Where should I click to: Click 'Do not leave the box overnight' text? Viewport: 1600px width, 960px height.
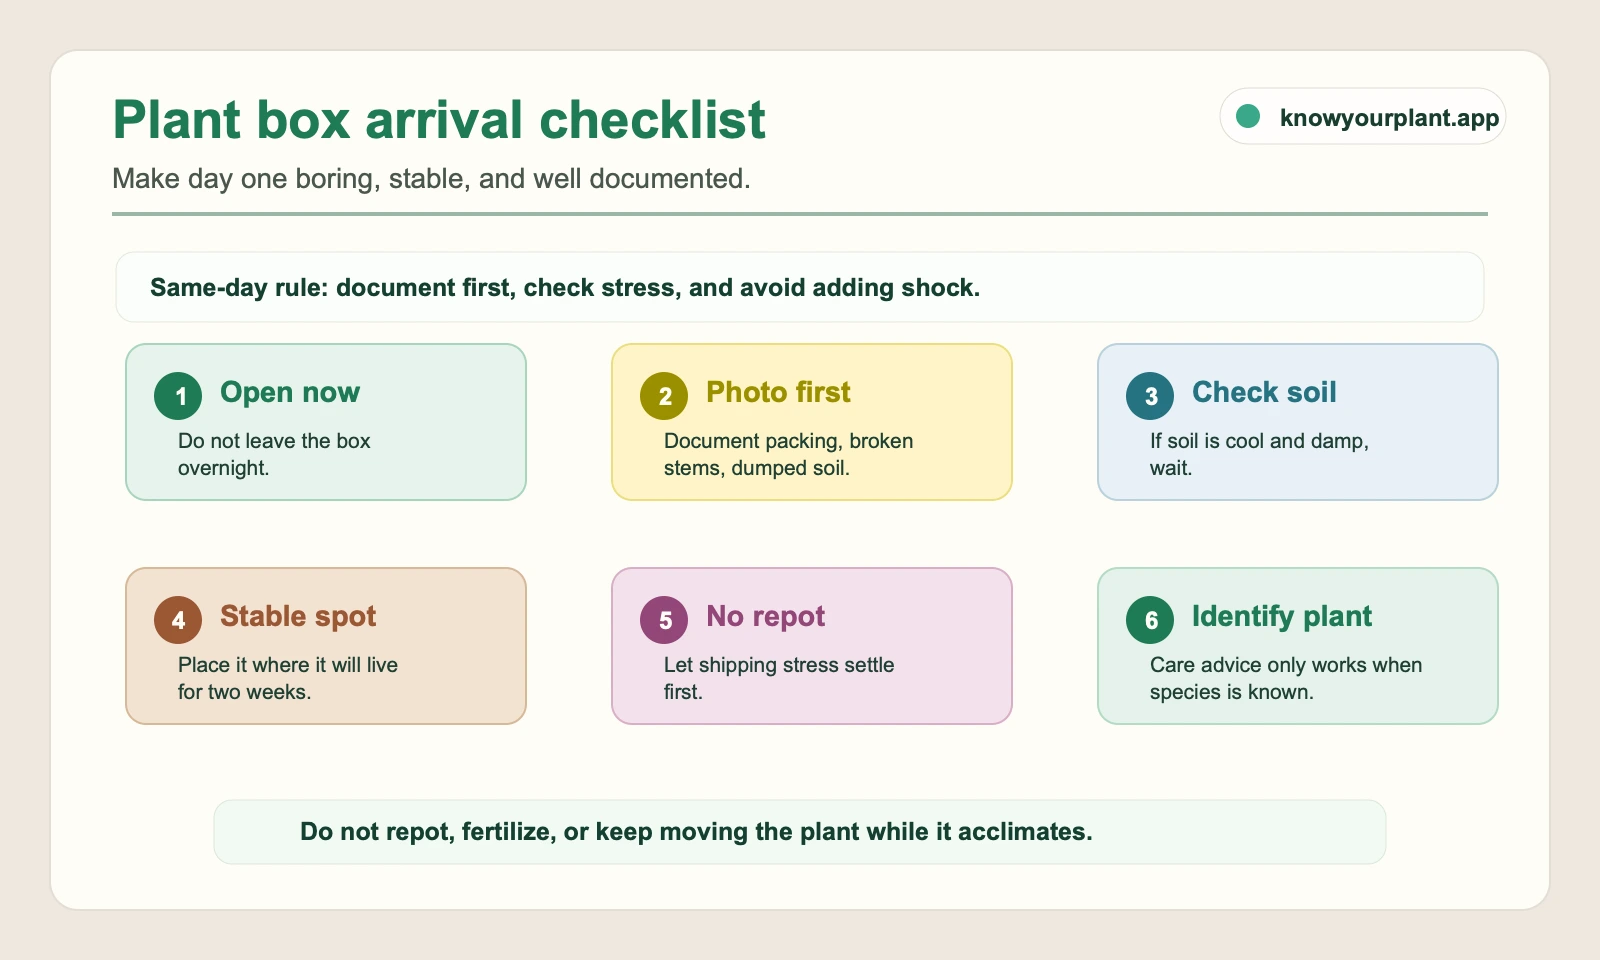pos(274,454)
